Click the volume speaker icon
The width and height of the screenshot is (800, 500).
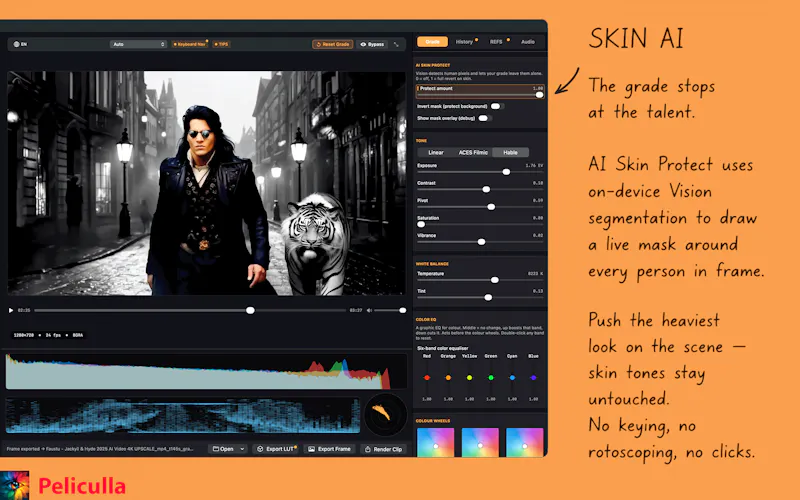pos(369,310)
